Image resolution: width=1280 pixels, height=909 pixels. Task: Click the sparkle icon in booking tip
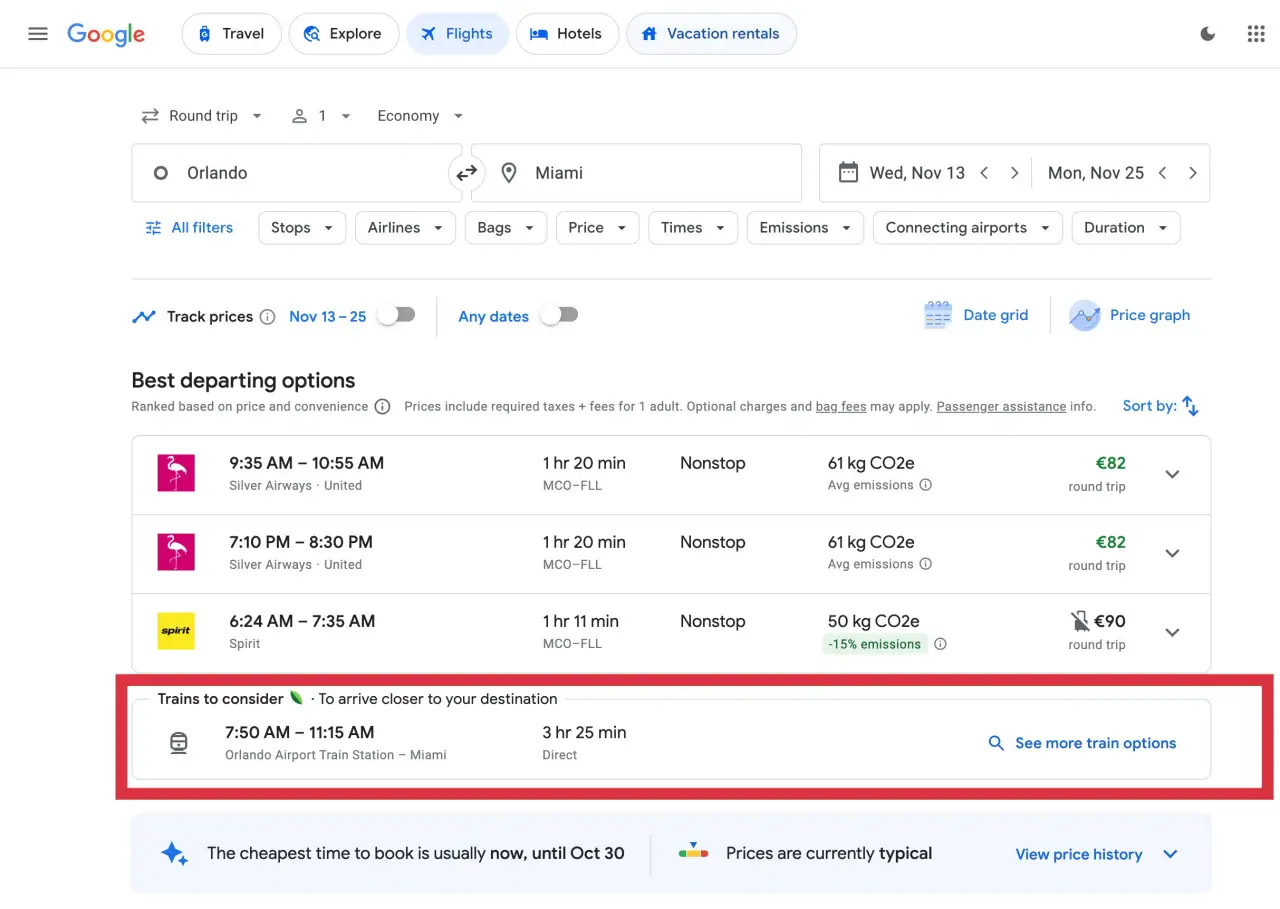click(174, 853)
